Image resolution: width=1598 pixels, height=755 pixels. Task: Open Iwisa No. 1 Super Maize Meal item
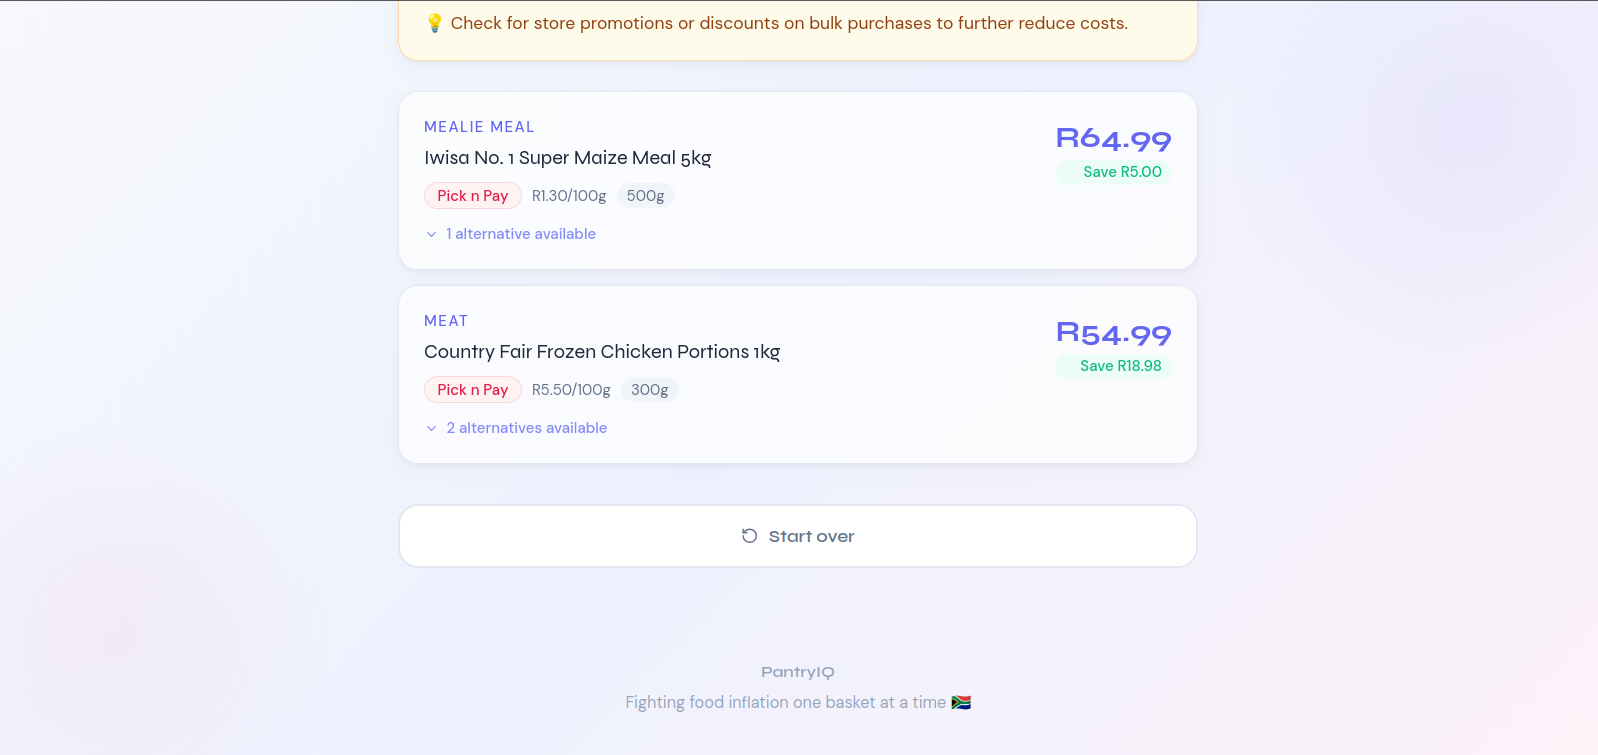pyautogui.click(x=568, y=158)
